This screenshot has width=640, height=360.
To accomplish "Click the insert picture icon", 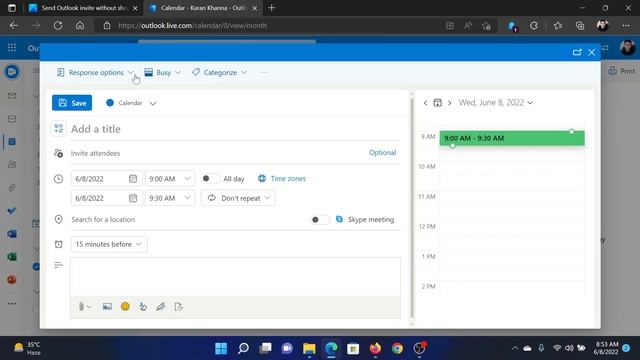I will (x=107, y=307).
